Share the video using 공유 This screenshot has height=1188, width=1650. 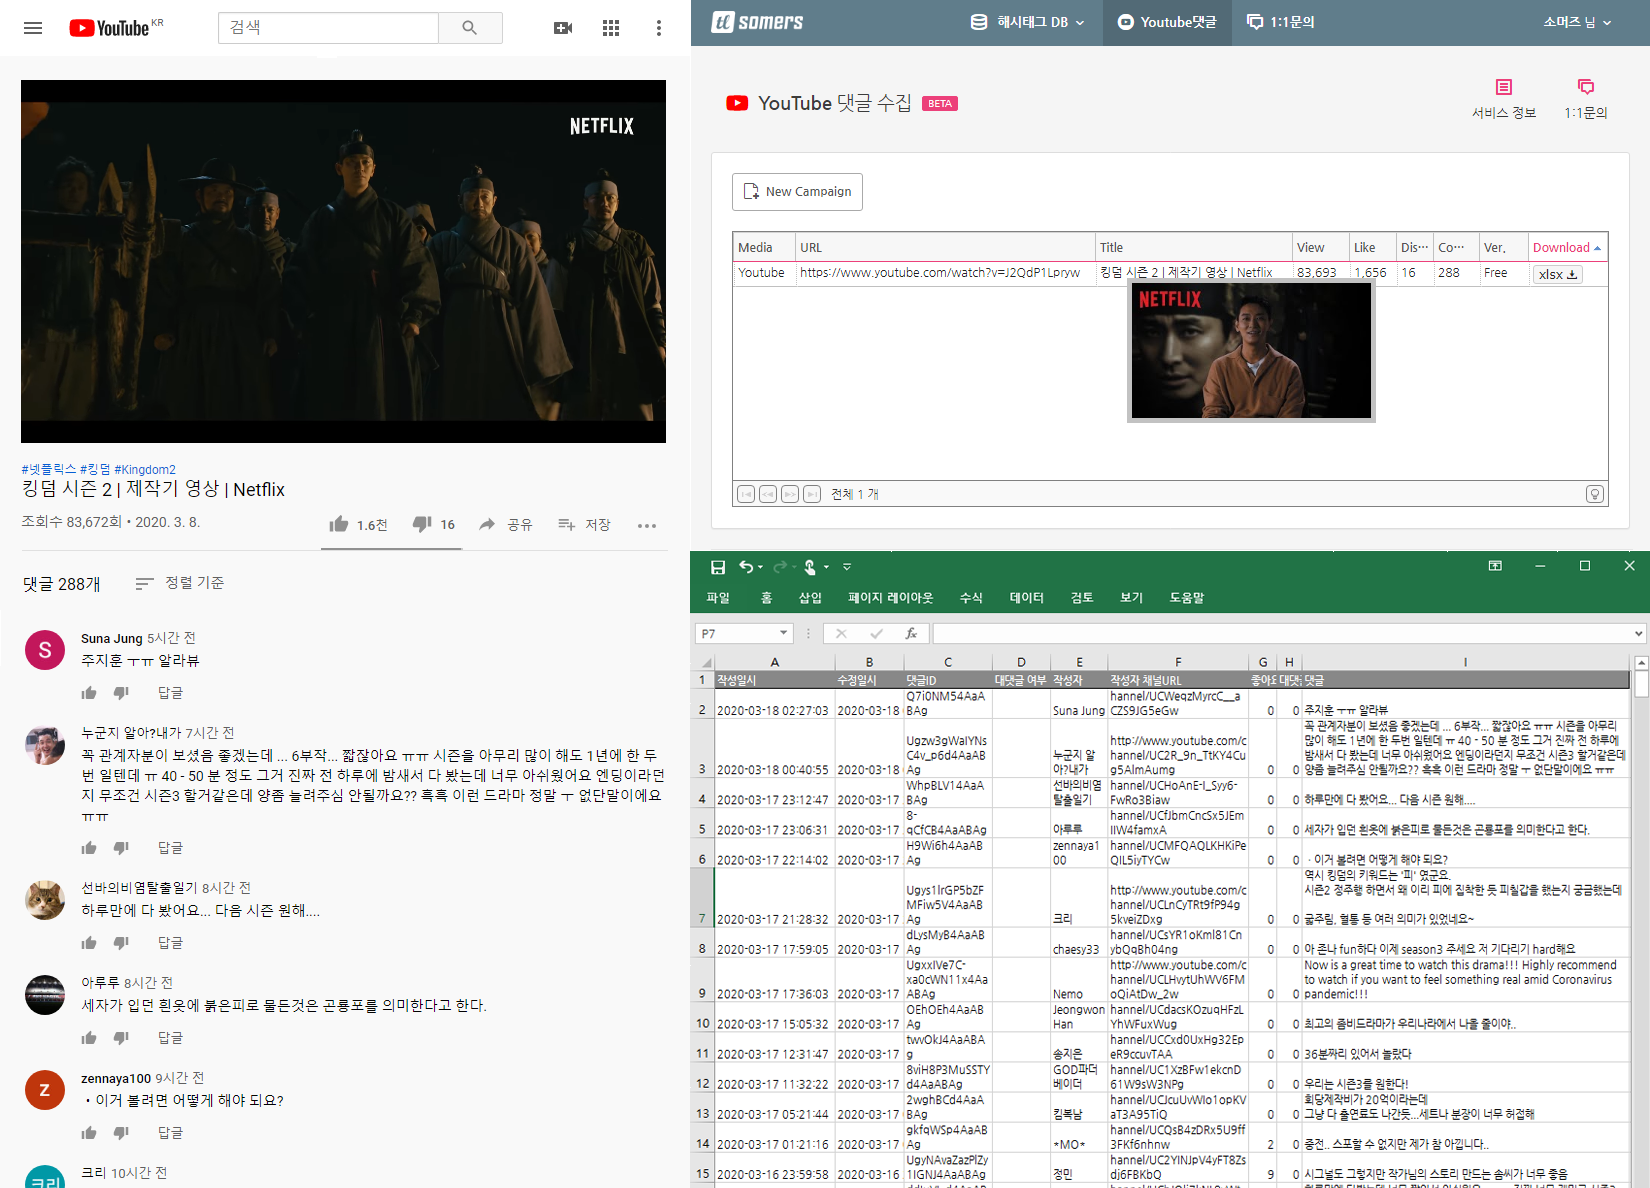[506, 524]
